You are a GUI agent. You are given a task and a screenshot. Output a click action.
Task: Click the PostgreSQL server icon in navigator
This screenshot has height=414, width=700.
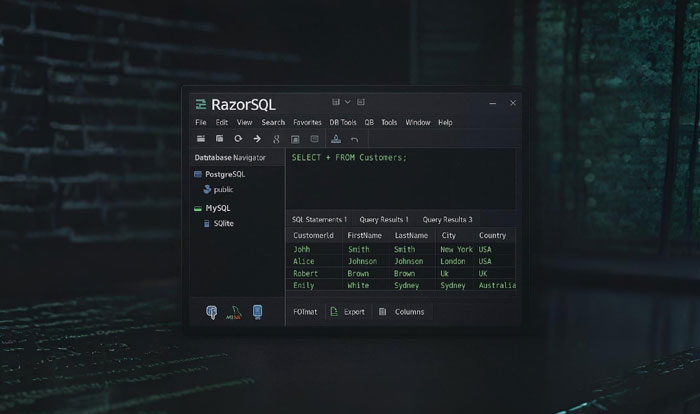pyautogui.click(x=198, y=174)
